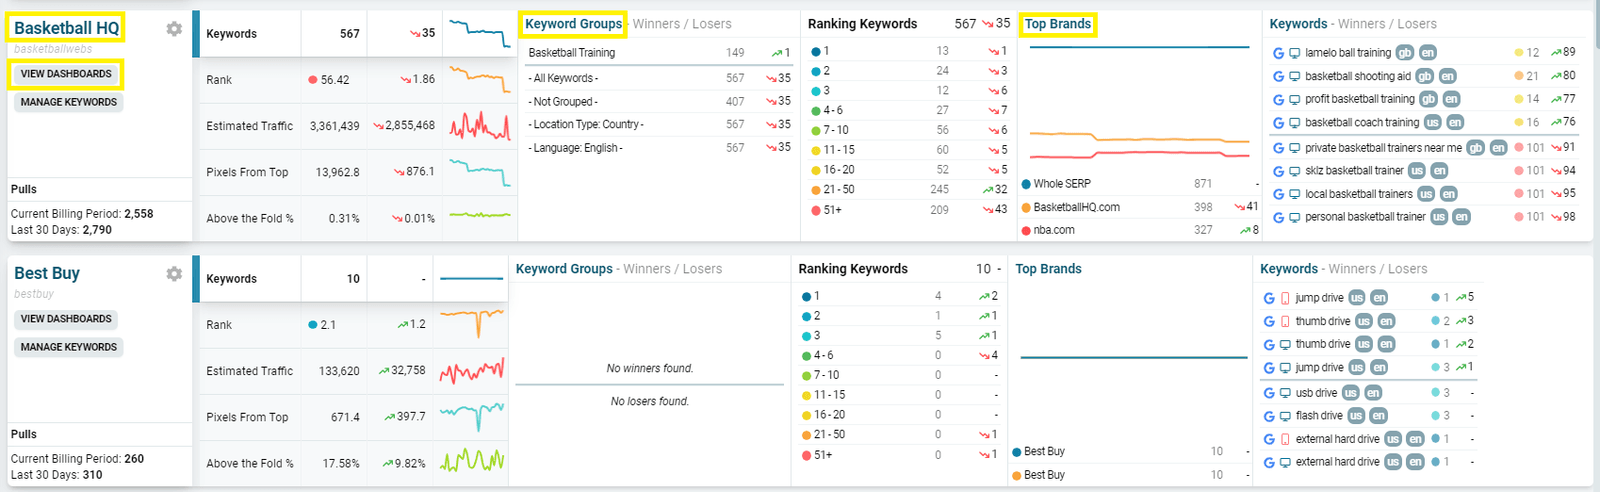Image resolution: width=1600 pixels, height=492 pixels.
Task: Click MANAGE KEYWORDS under Basketball HQ
Action: [69, 102]
